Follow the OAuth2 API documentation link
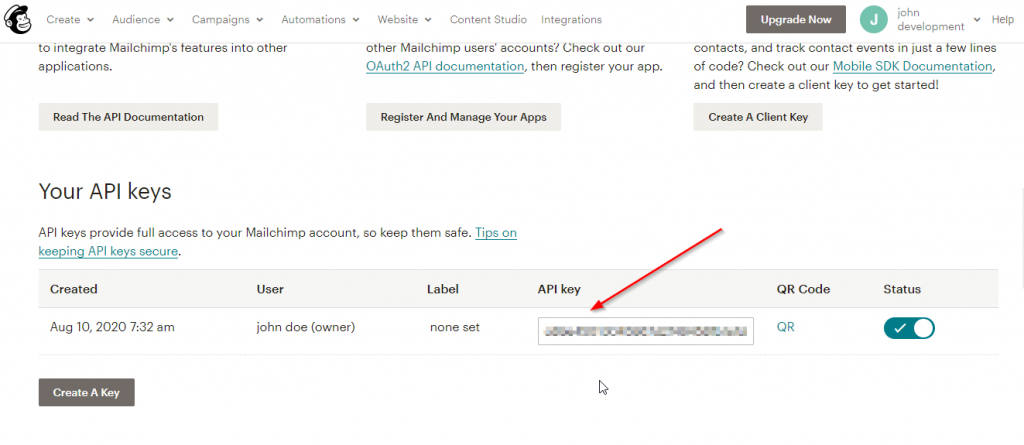This screenshot has height=445, width=1024. click(445, 66)
